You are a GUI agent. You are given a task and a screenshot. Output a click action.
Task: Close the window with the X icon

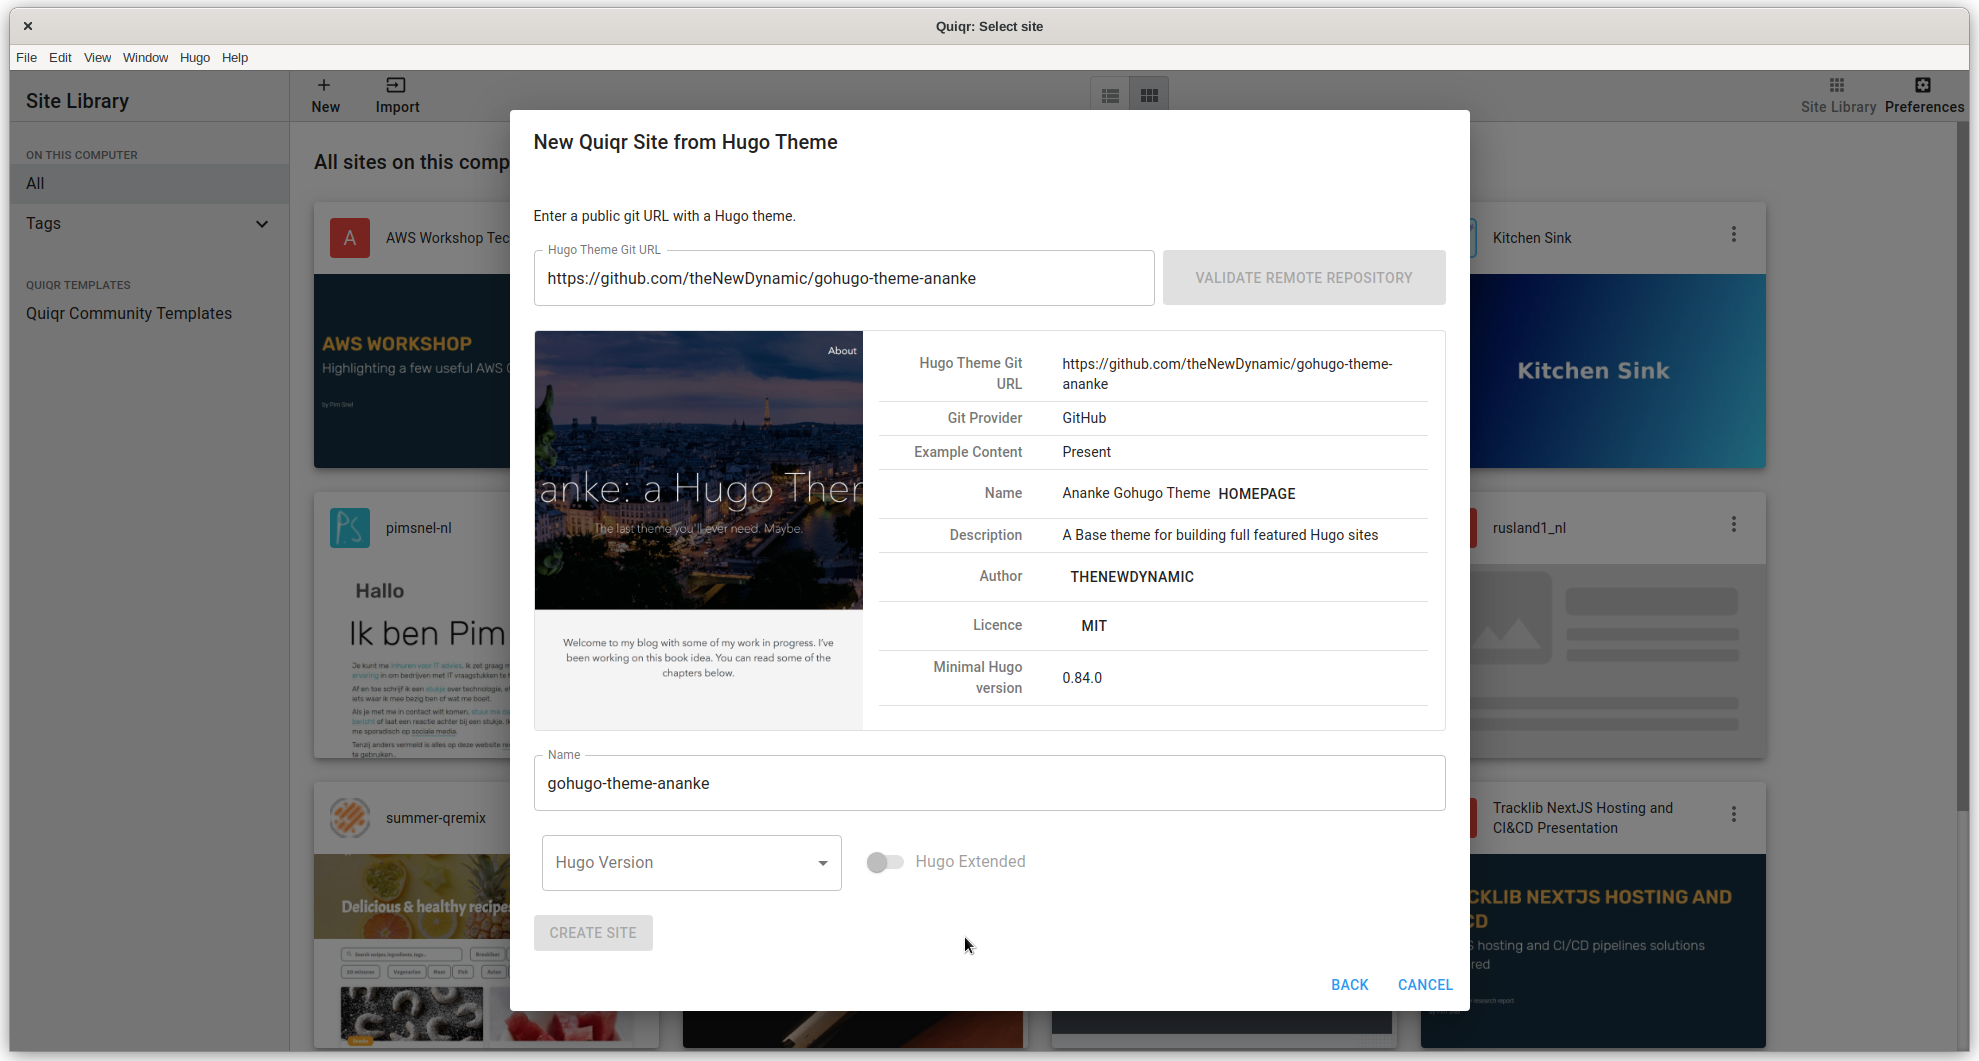coord(28,26)
